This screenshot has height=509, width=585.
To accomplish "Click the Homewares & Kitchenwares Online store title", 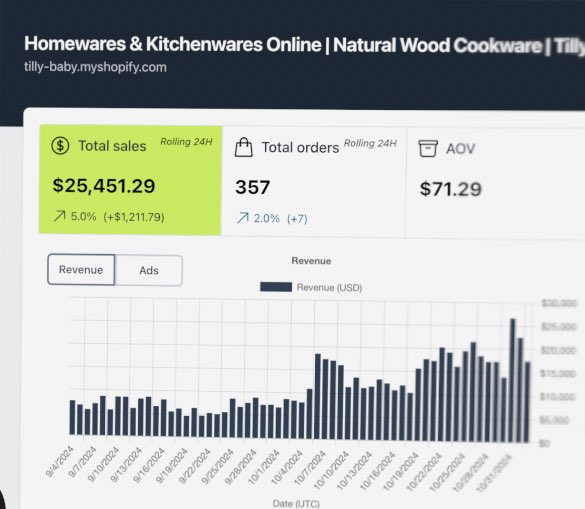I will [304, 45].
